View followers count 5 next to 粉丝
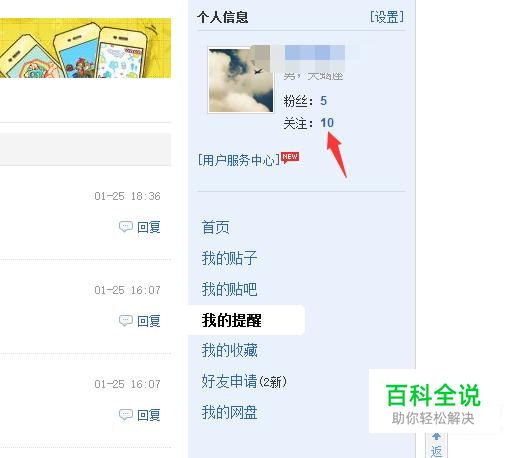This screenshot has width=525, height=458. point(323,100)
